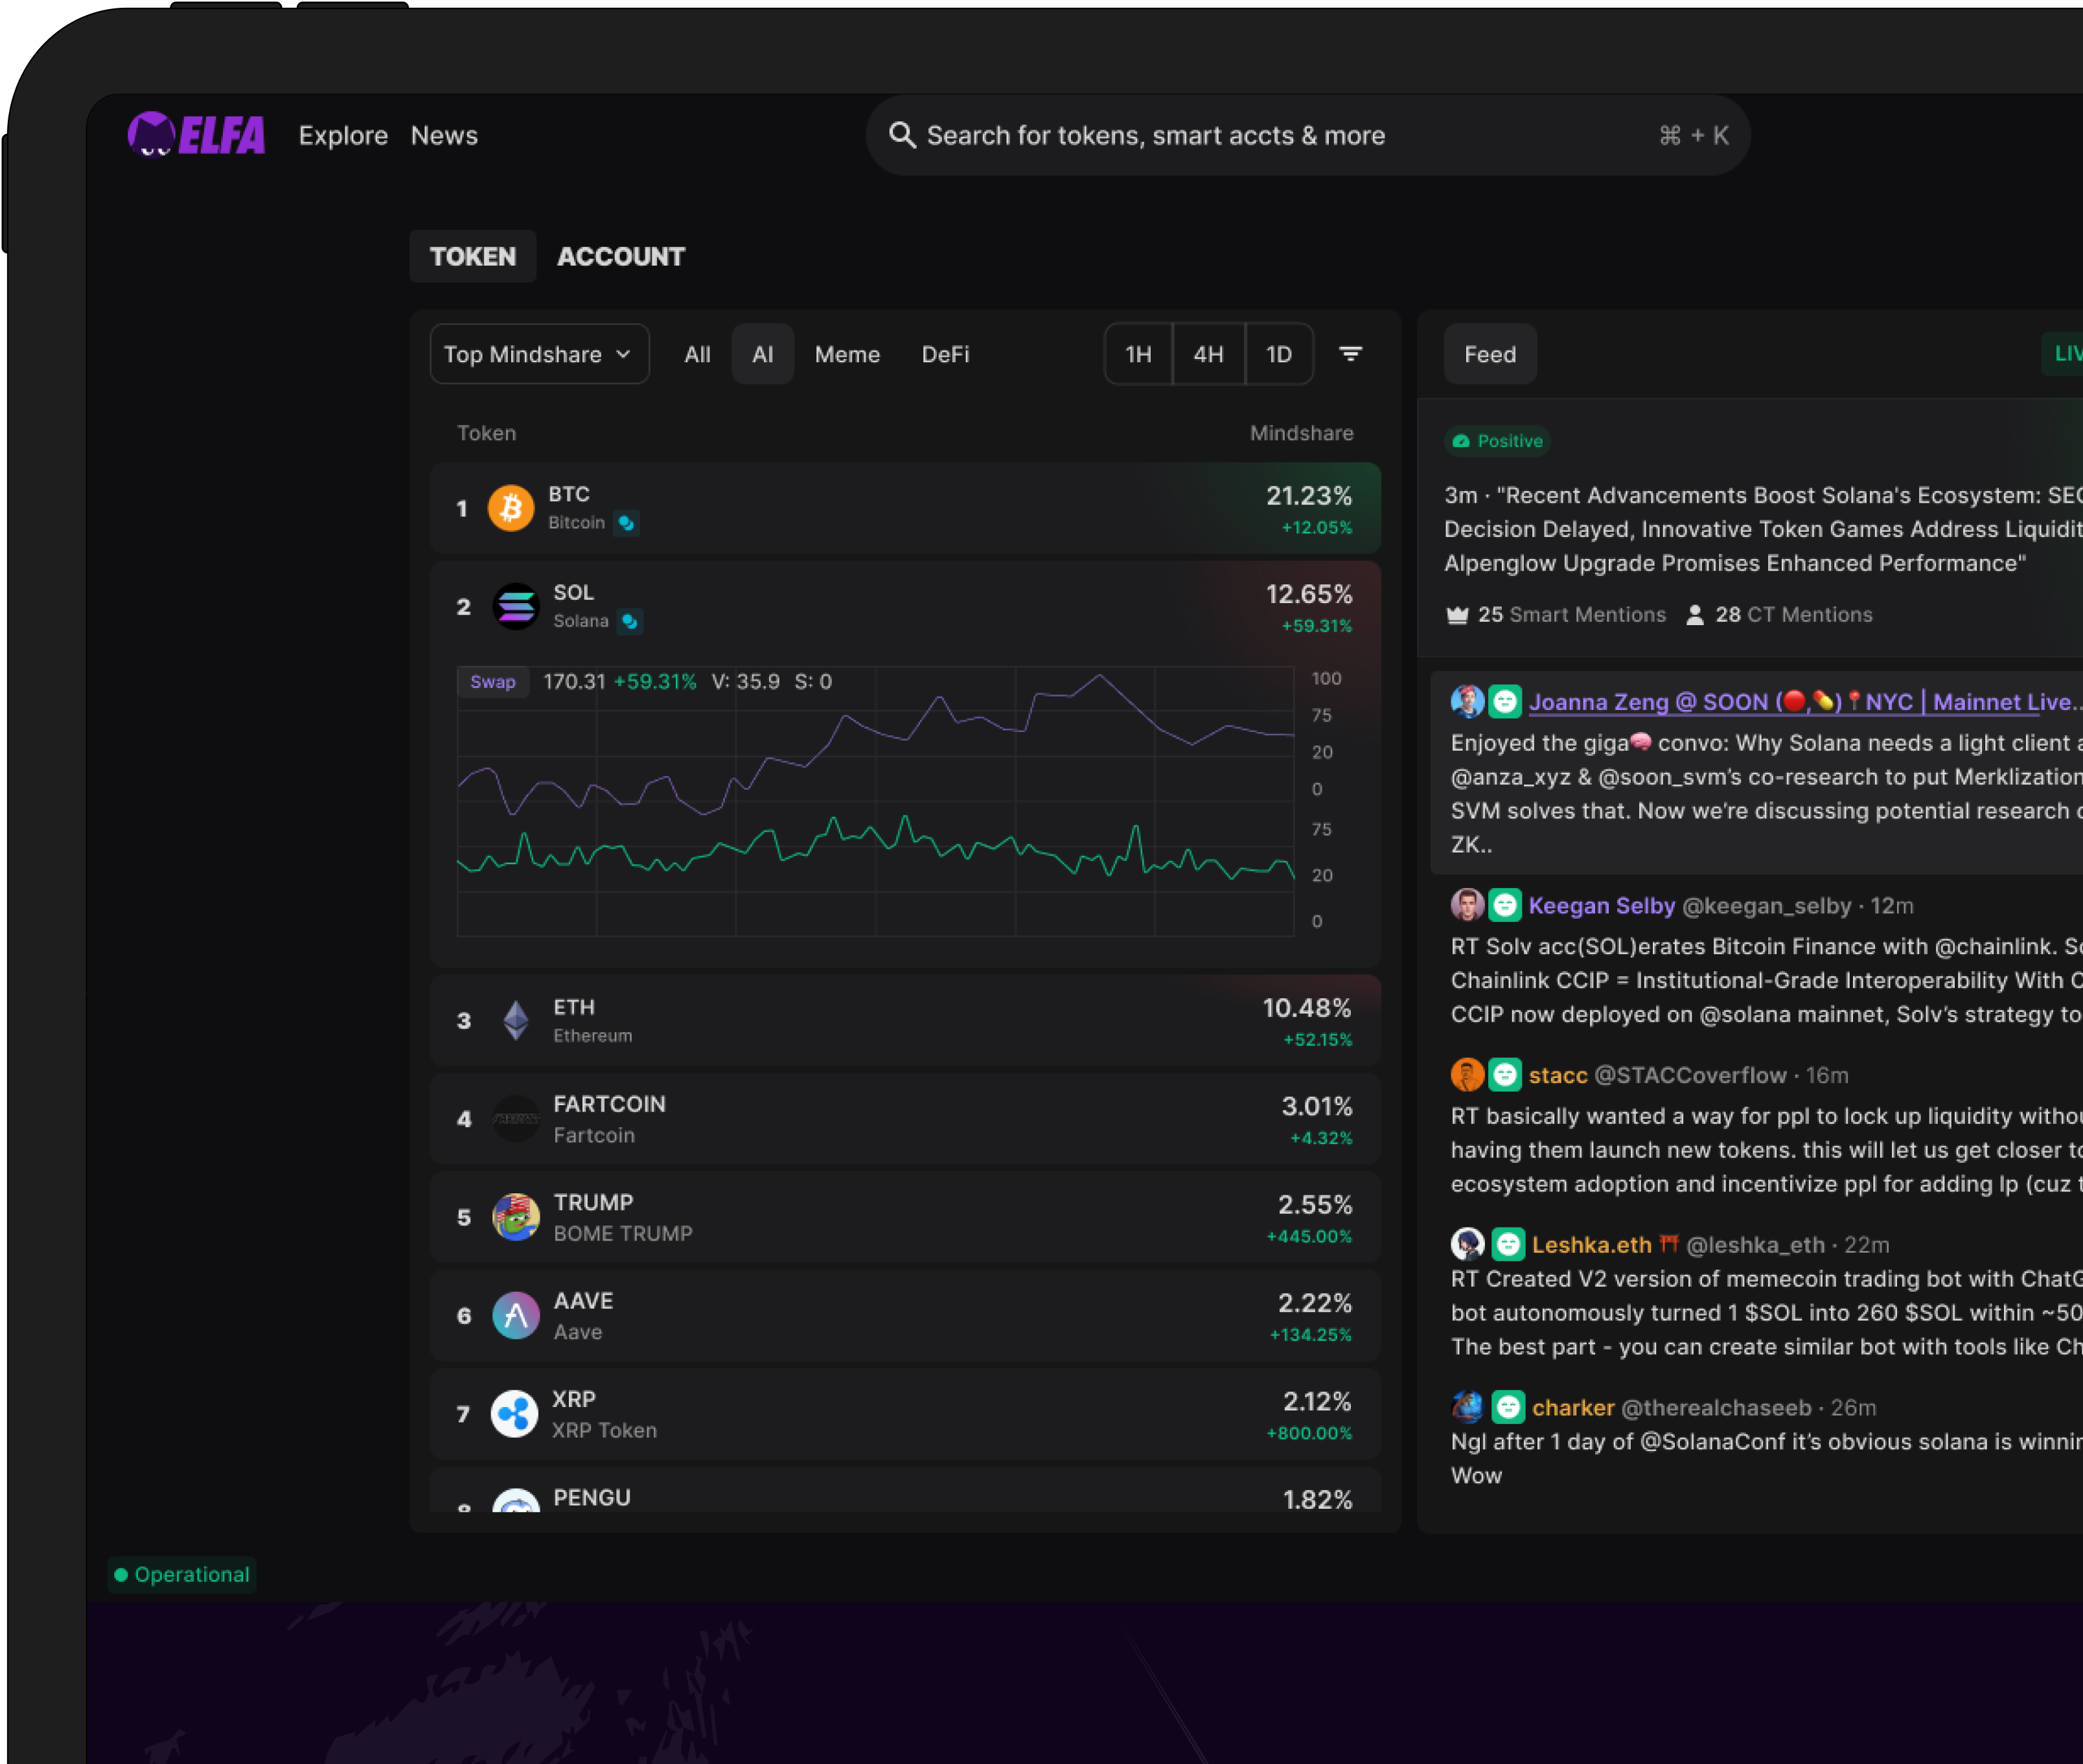
Task: Select the AI category filter
Action: [x=763, y=354]
